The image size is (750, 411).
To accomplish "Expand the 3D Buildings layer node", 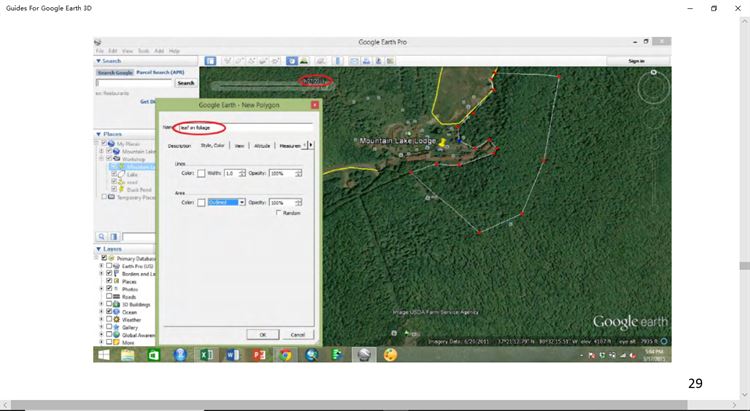I will click(101, 304).
